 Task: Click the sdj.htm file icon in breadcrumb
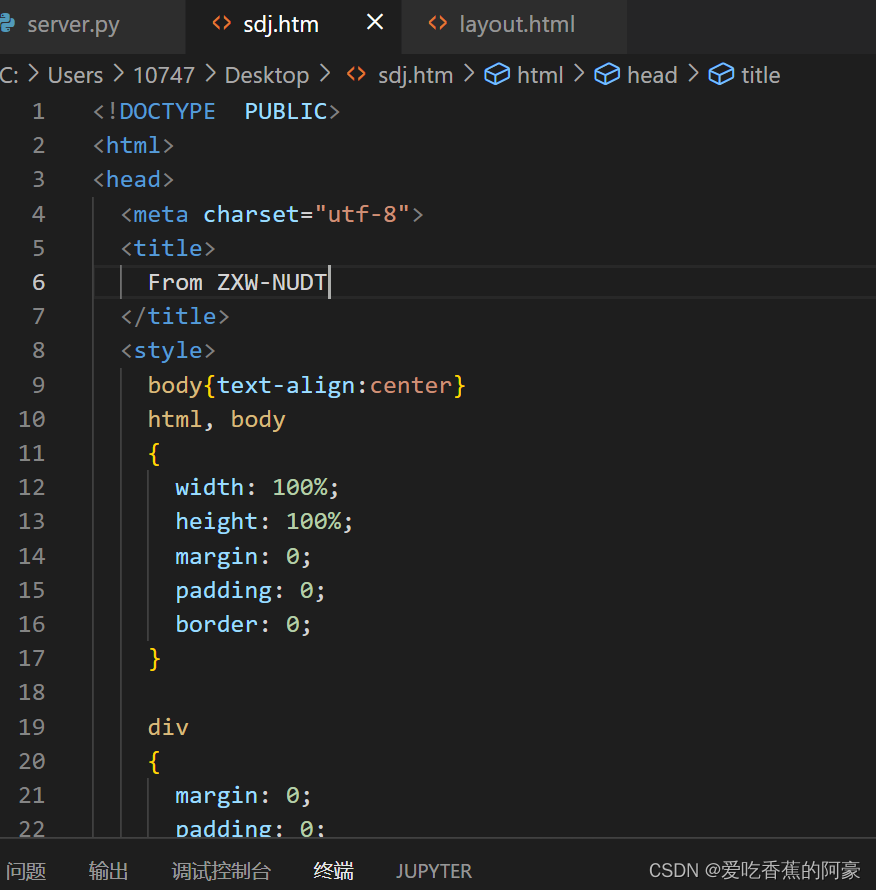356,75
